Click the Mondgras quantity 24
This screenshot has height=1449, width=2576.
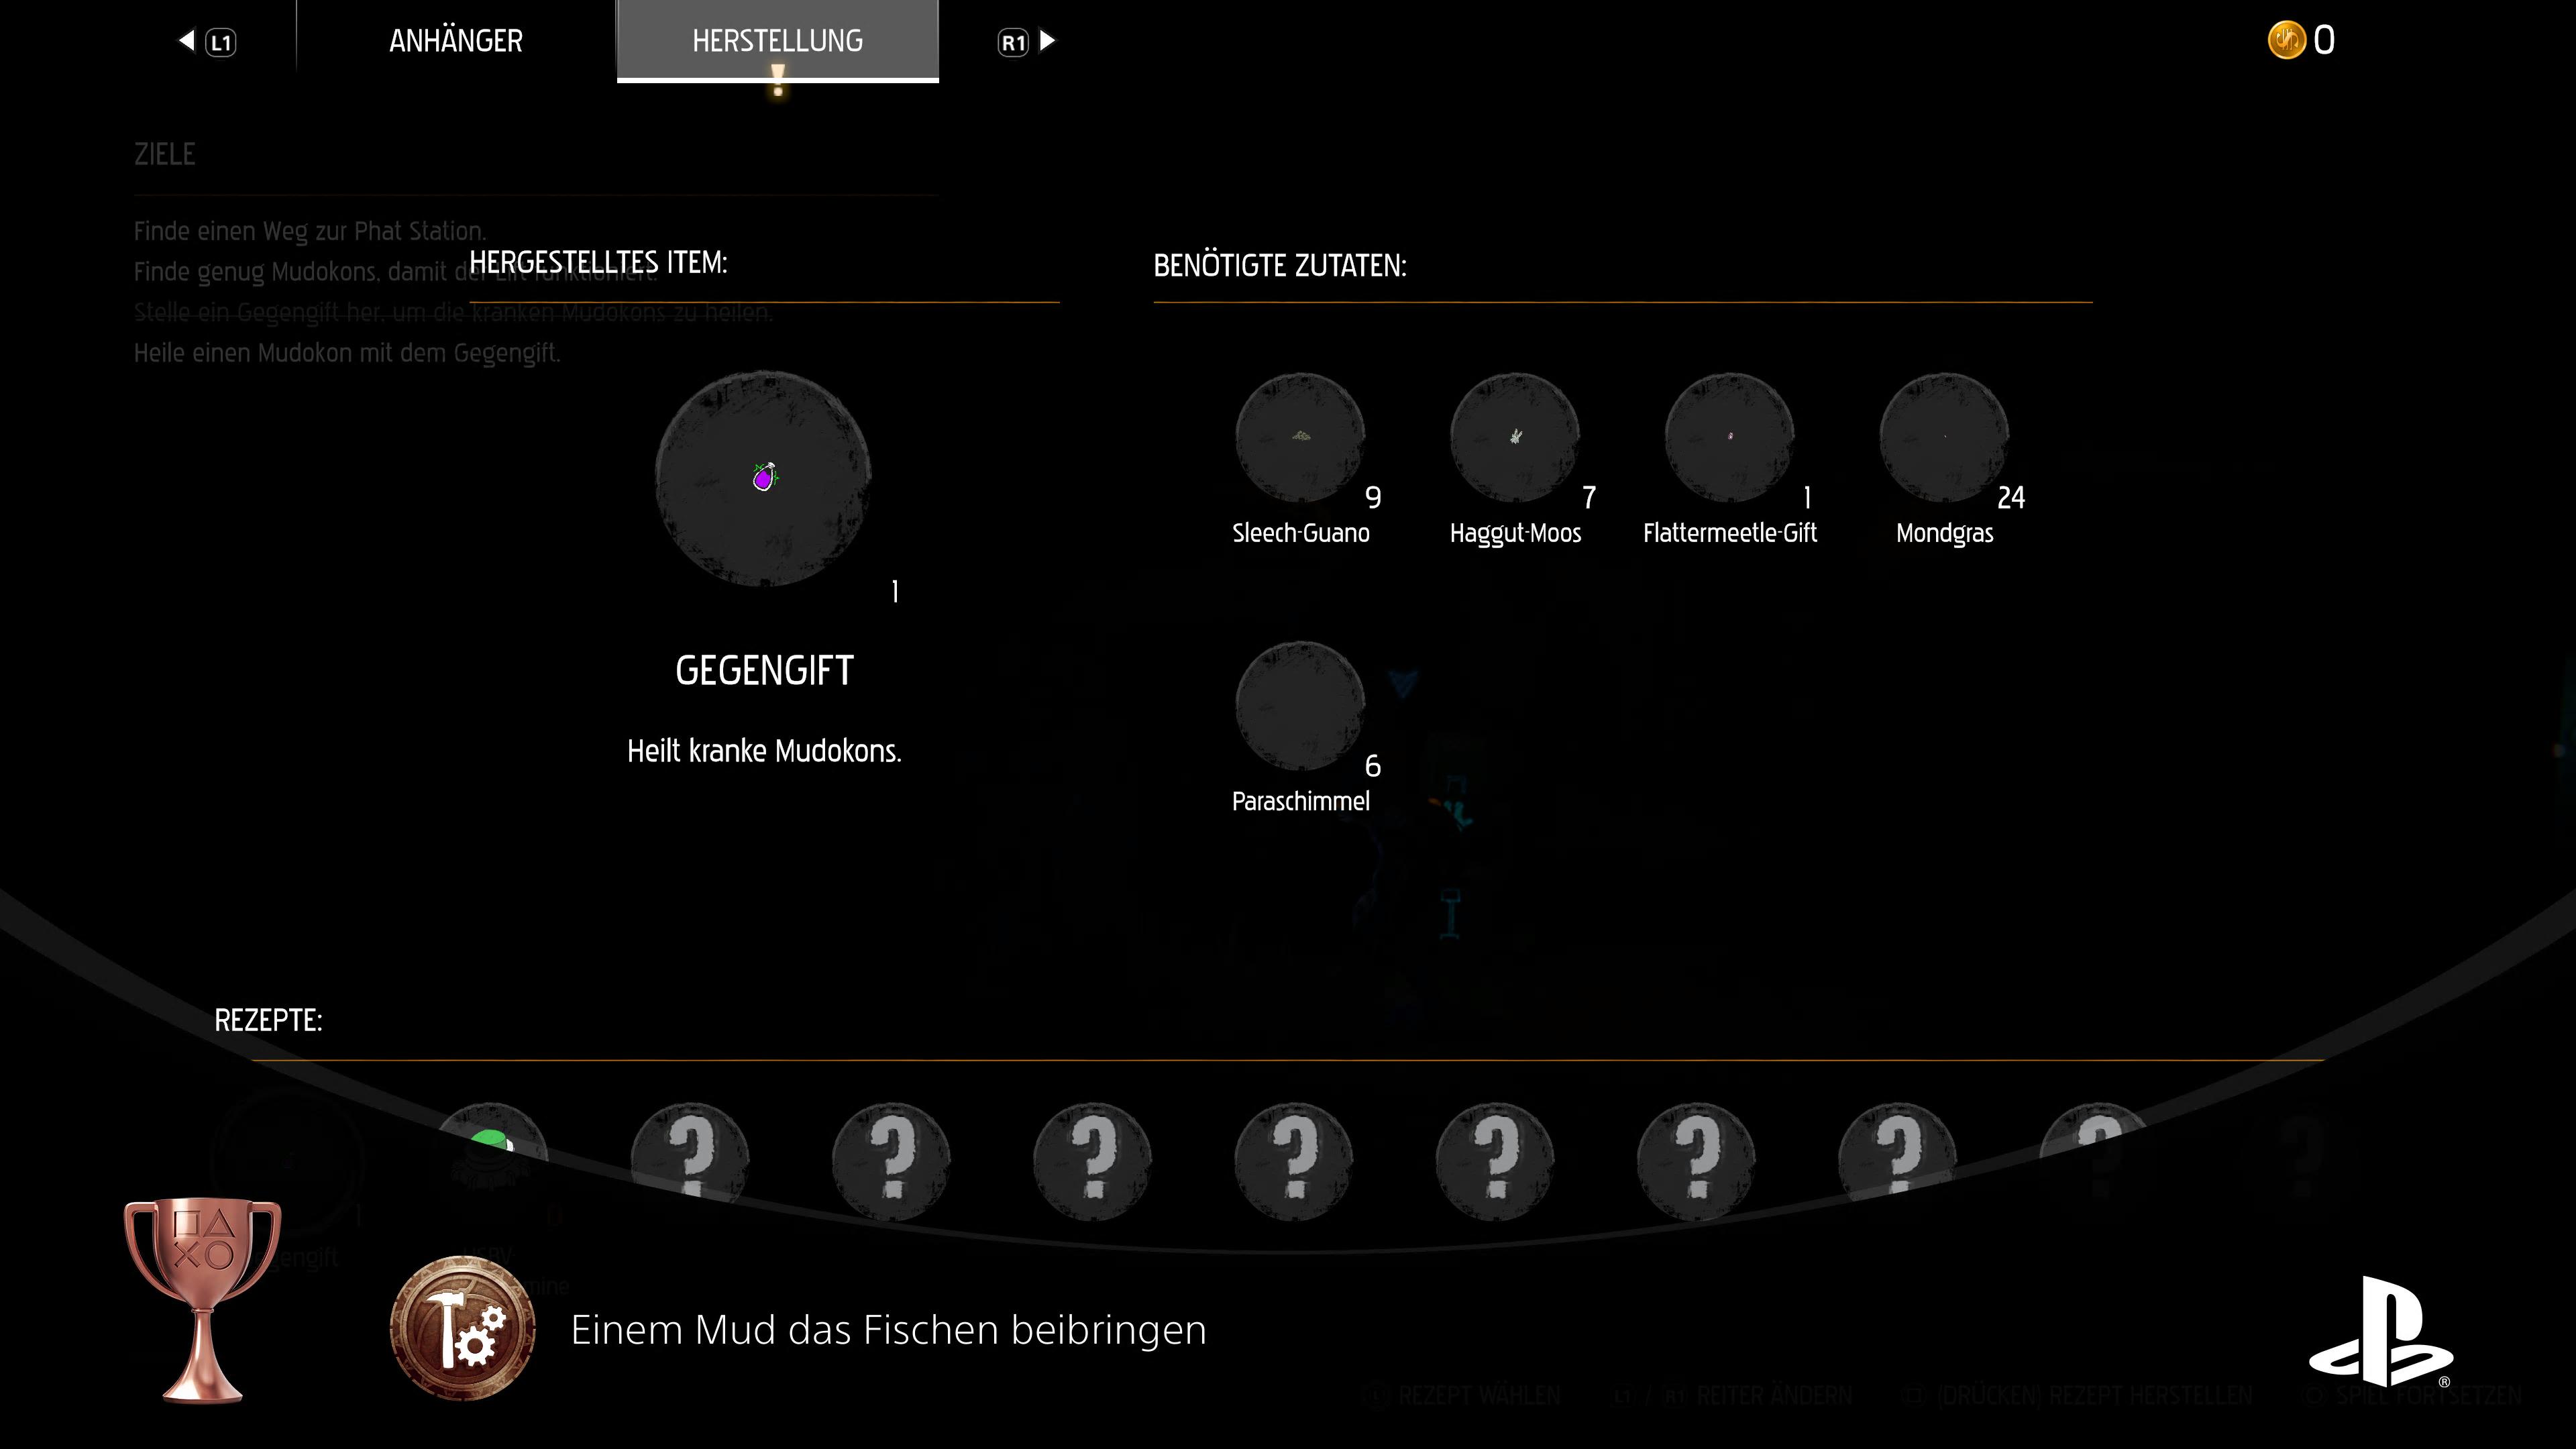pos(2011,498)
